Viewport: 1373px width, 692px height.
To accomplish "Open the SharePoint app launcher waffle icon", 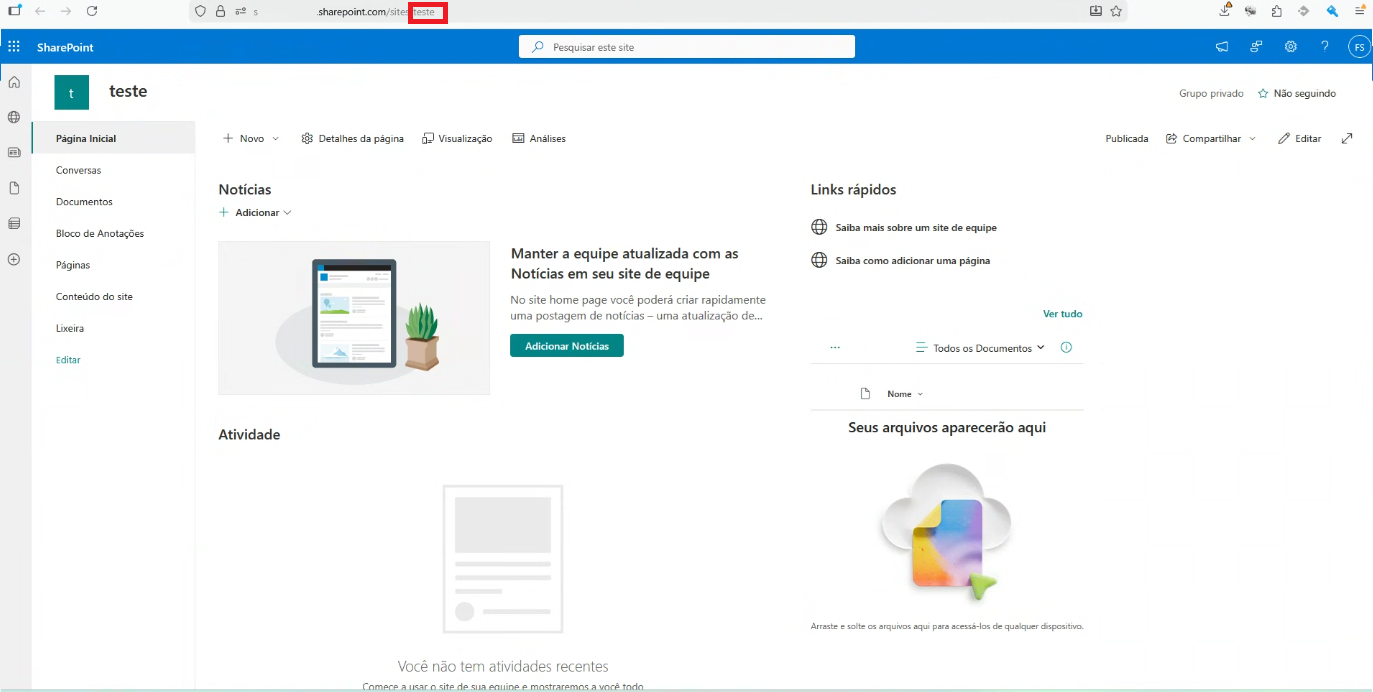I will (14, 47).
